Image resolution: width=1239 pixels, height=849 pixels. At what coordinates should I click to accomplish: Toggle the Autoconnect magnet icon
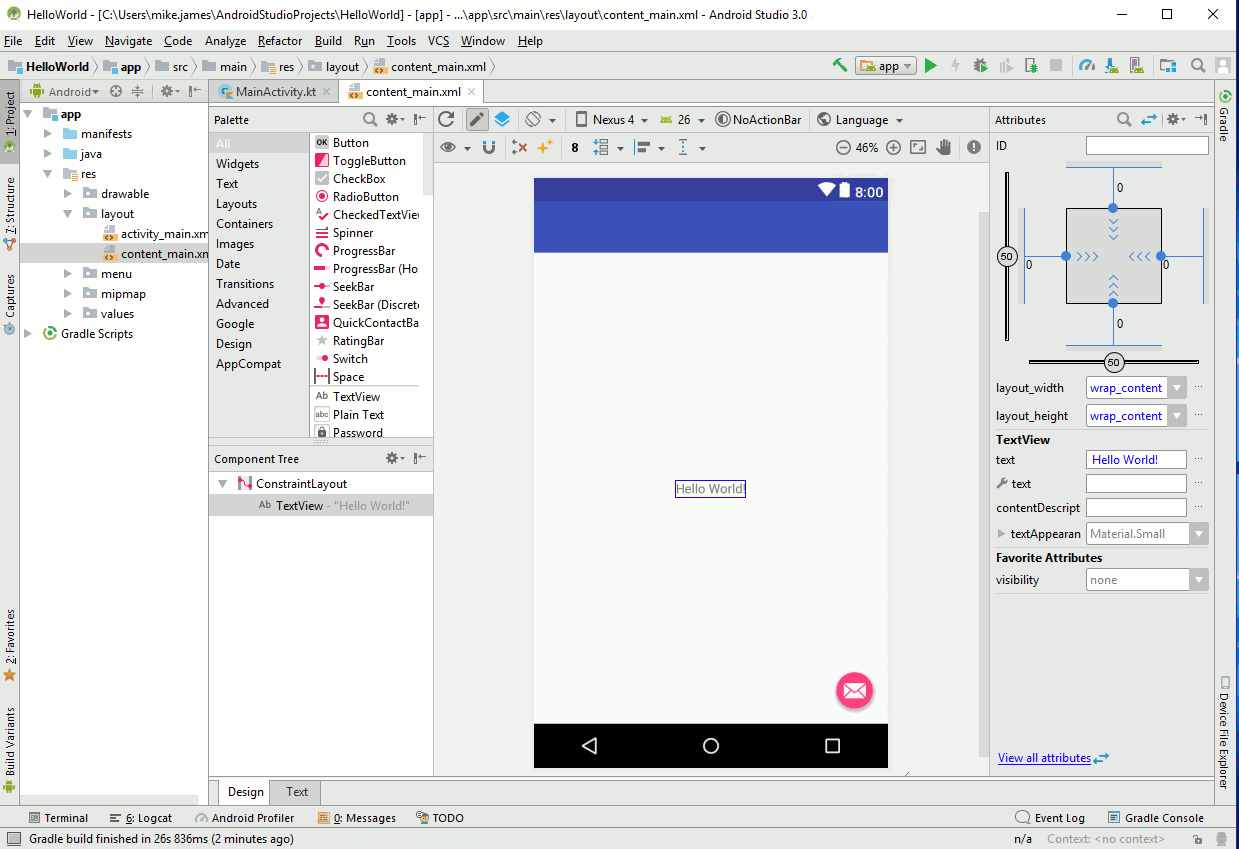coord(489,147)
